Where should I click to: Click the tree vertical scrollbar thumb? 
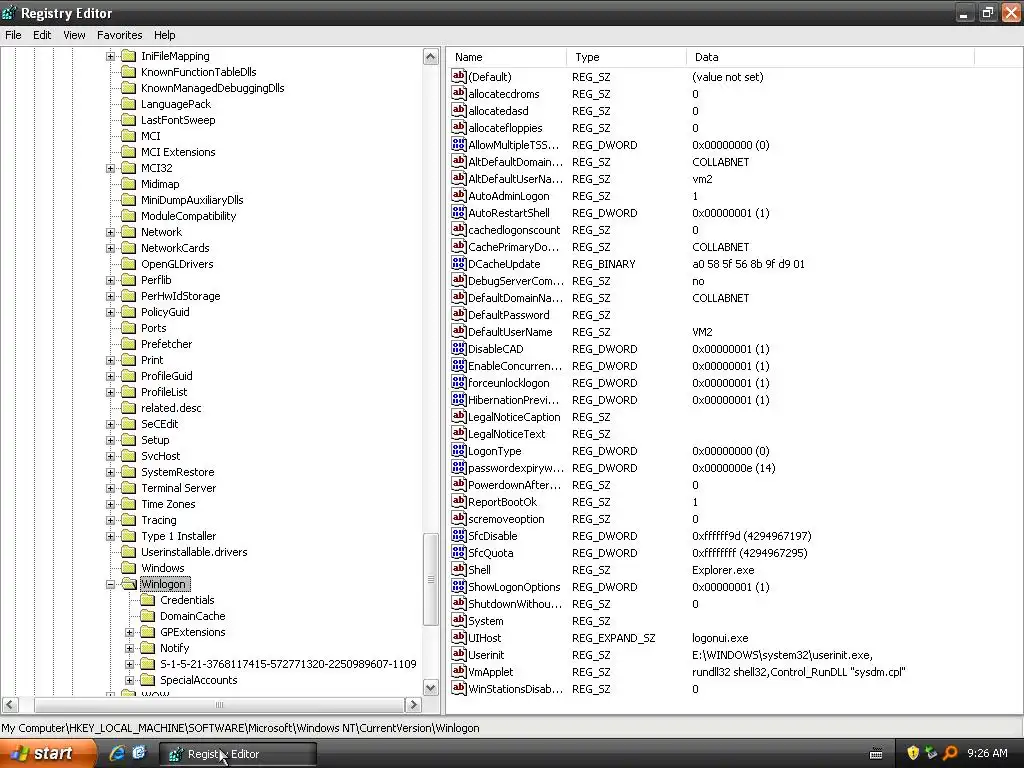[x=431, y=579]
